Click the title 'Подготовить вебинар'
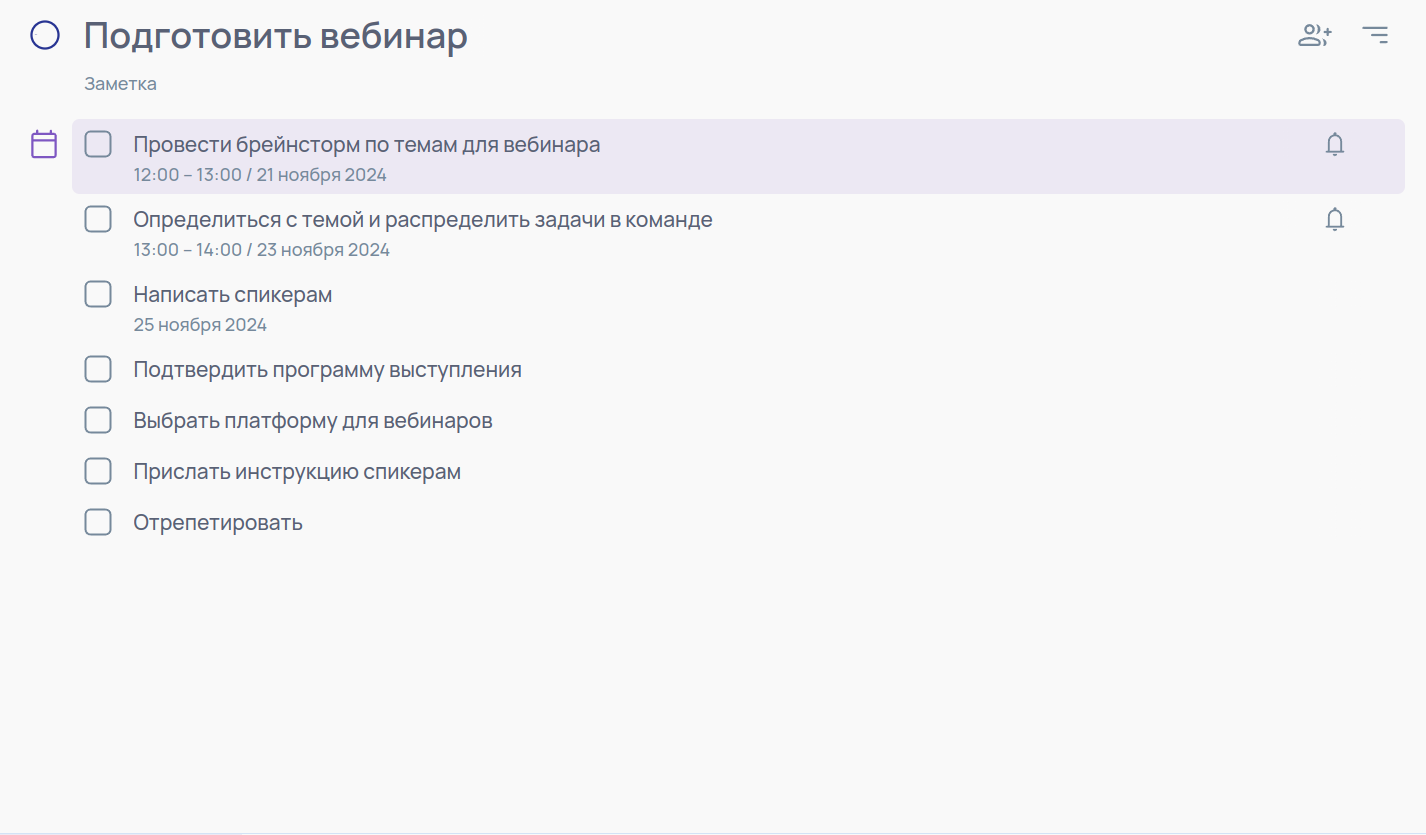Screen dimensions: 1426x835 click(x=276, y=36)
